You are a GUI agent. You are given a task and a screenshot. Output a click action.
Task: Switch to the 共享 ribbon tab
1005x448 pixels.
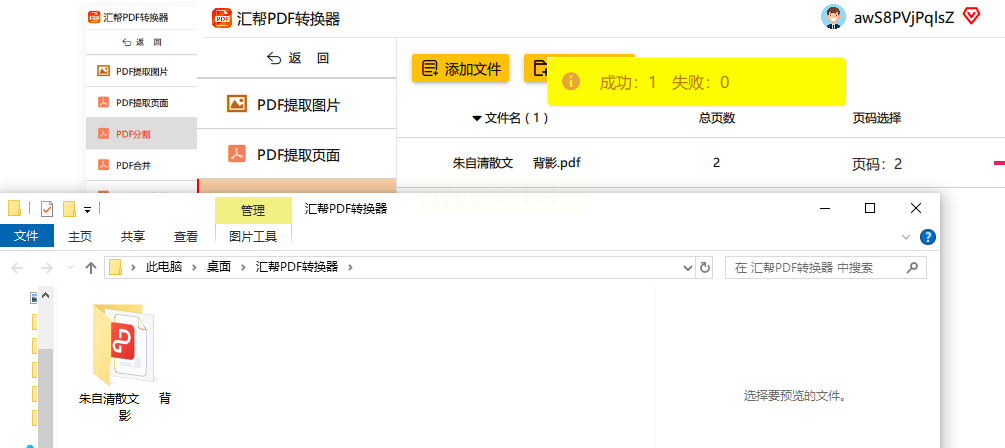tap(133, 236)
